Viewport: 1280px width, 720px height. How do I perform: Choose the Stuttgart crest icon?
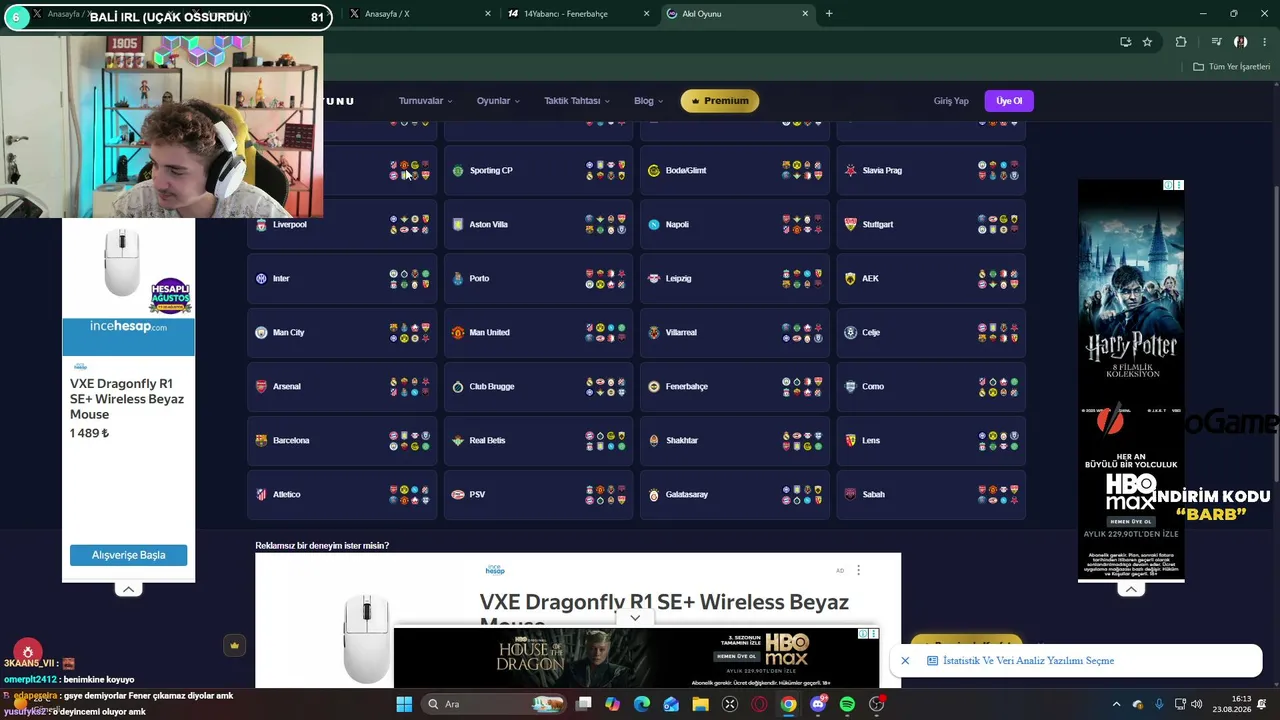(850, 225)
